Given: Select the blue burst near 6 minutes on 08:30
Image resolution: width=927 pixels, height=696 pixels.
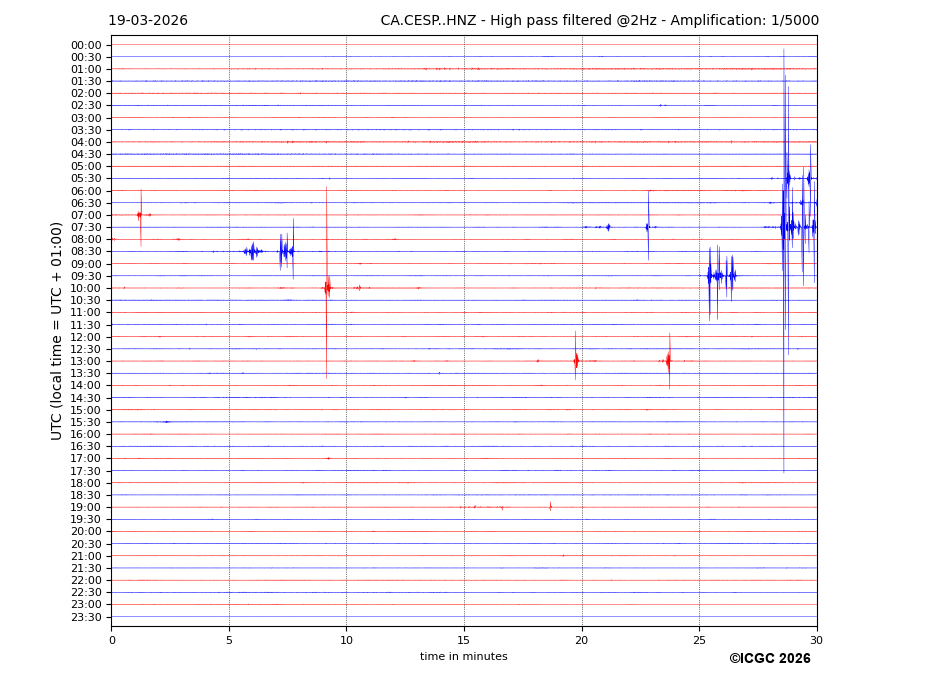Looking at the screenshot, I should coord(252,251).
